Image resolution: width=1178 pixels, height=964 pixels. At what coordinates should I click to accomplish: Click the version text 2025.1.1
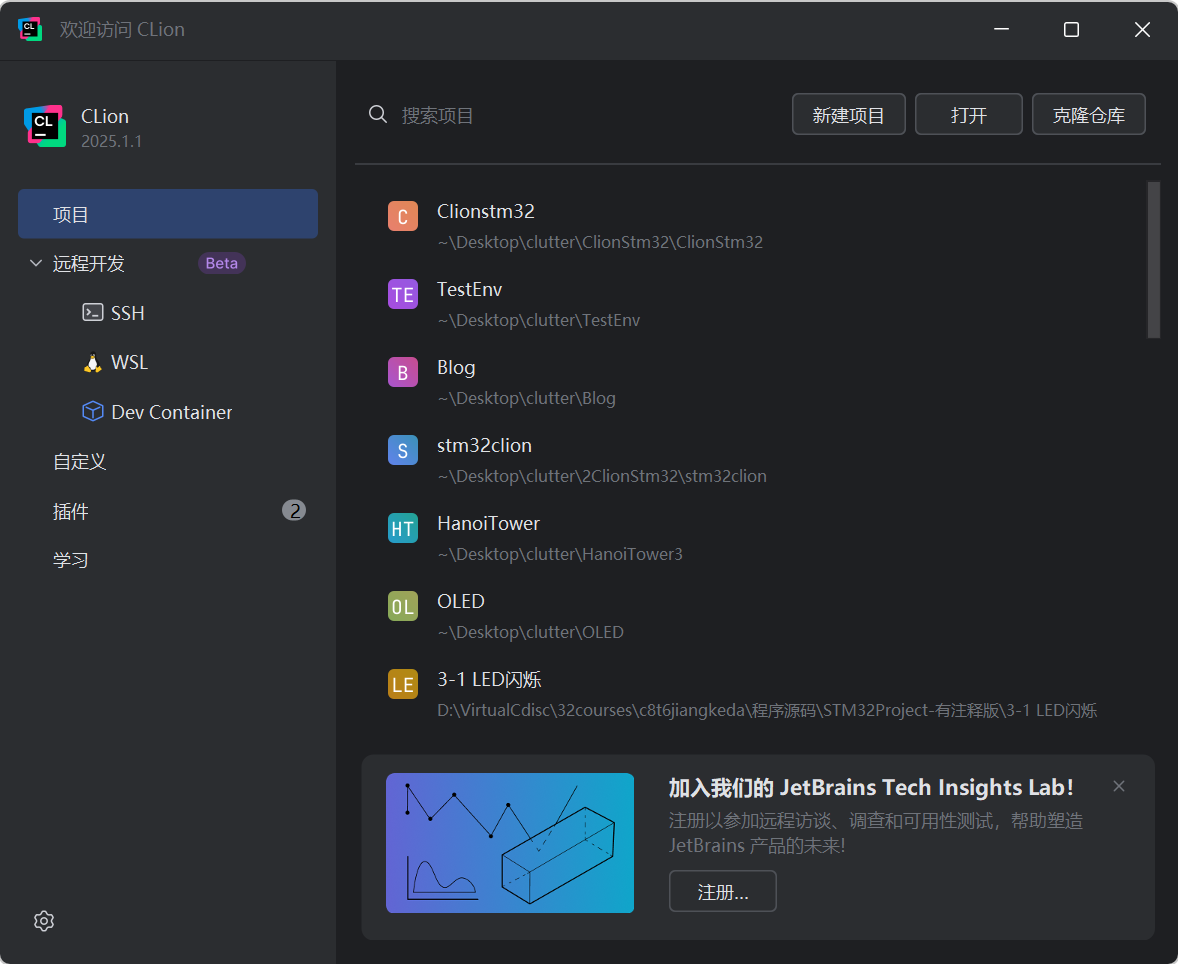pyautogui.click(x=111, y=141)
